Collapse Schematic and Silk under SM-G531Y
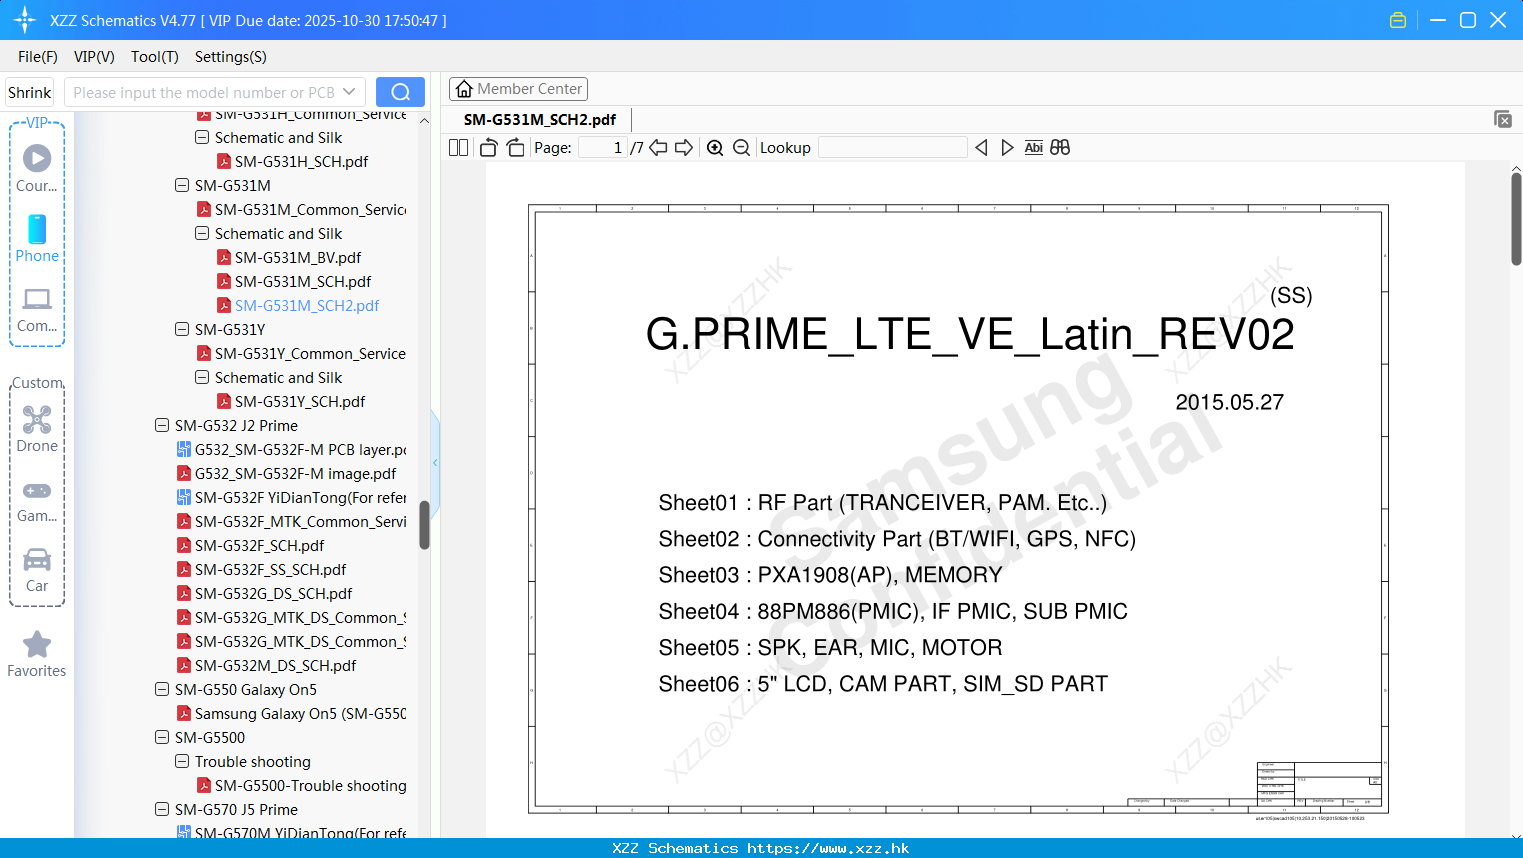The width and height of the screenshot is (1523, 858). click(202, 377)
